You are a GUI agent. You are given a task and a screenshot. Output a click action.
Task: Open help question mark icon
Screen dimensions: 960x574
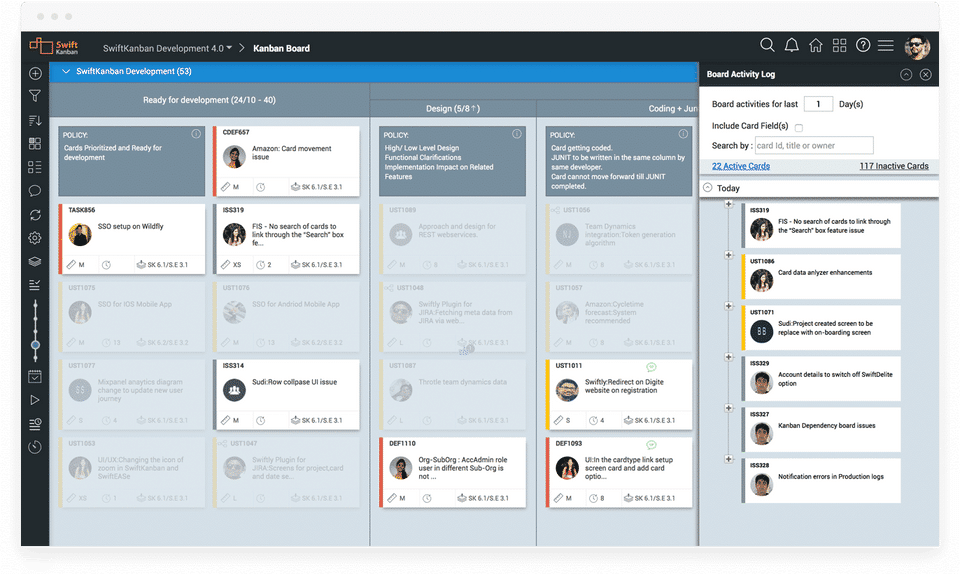tap(863, 45)
